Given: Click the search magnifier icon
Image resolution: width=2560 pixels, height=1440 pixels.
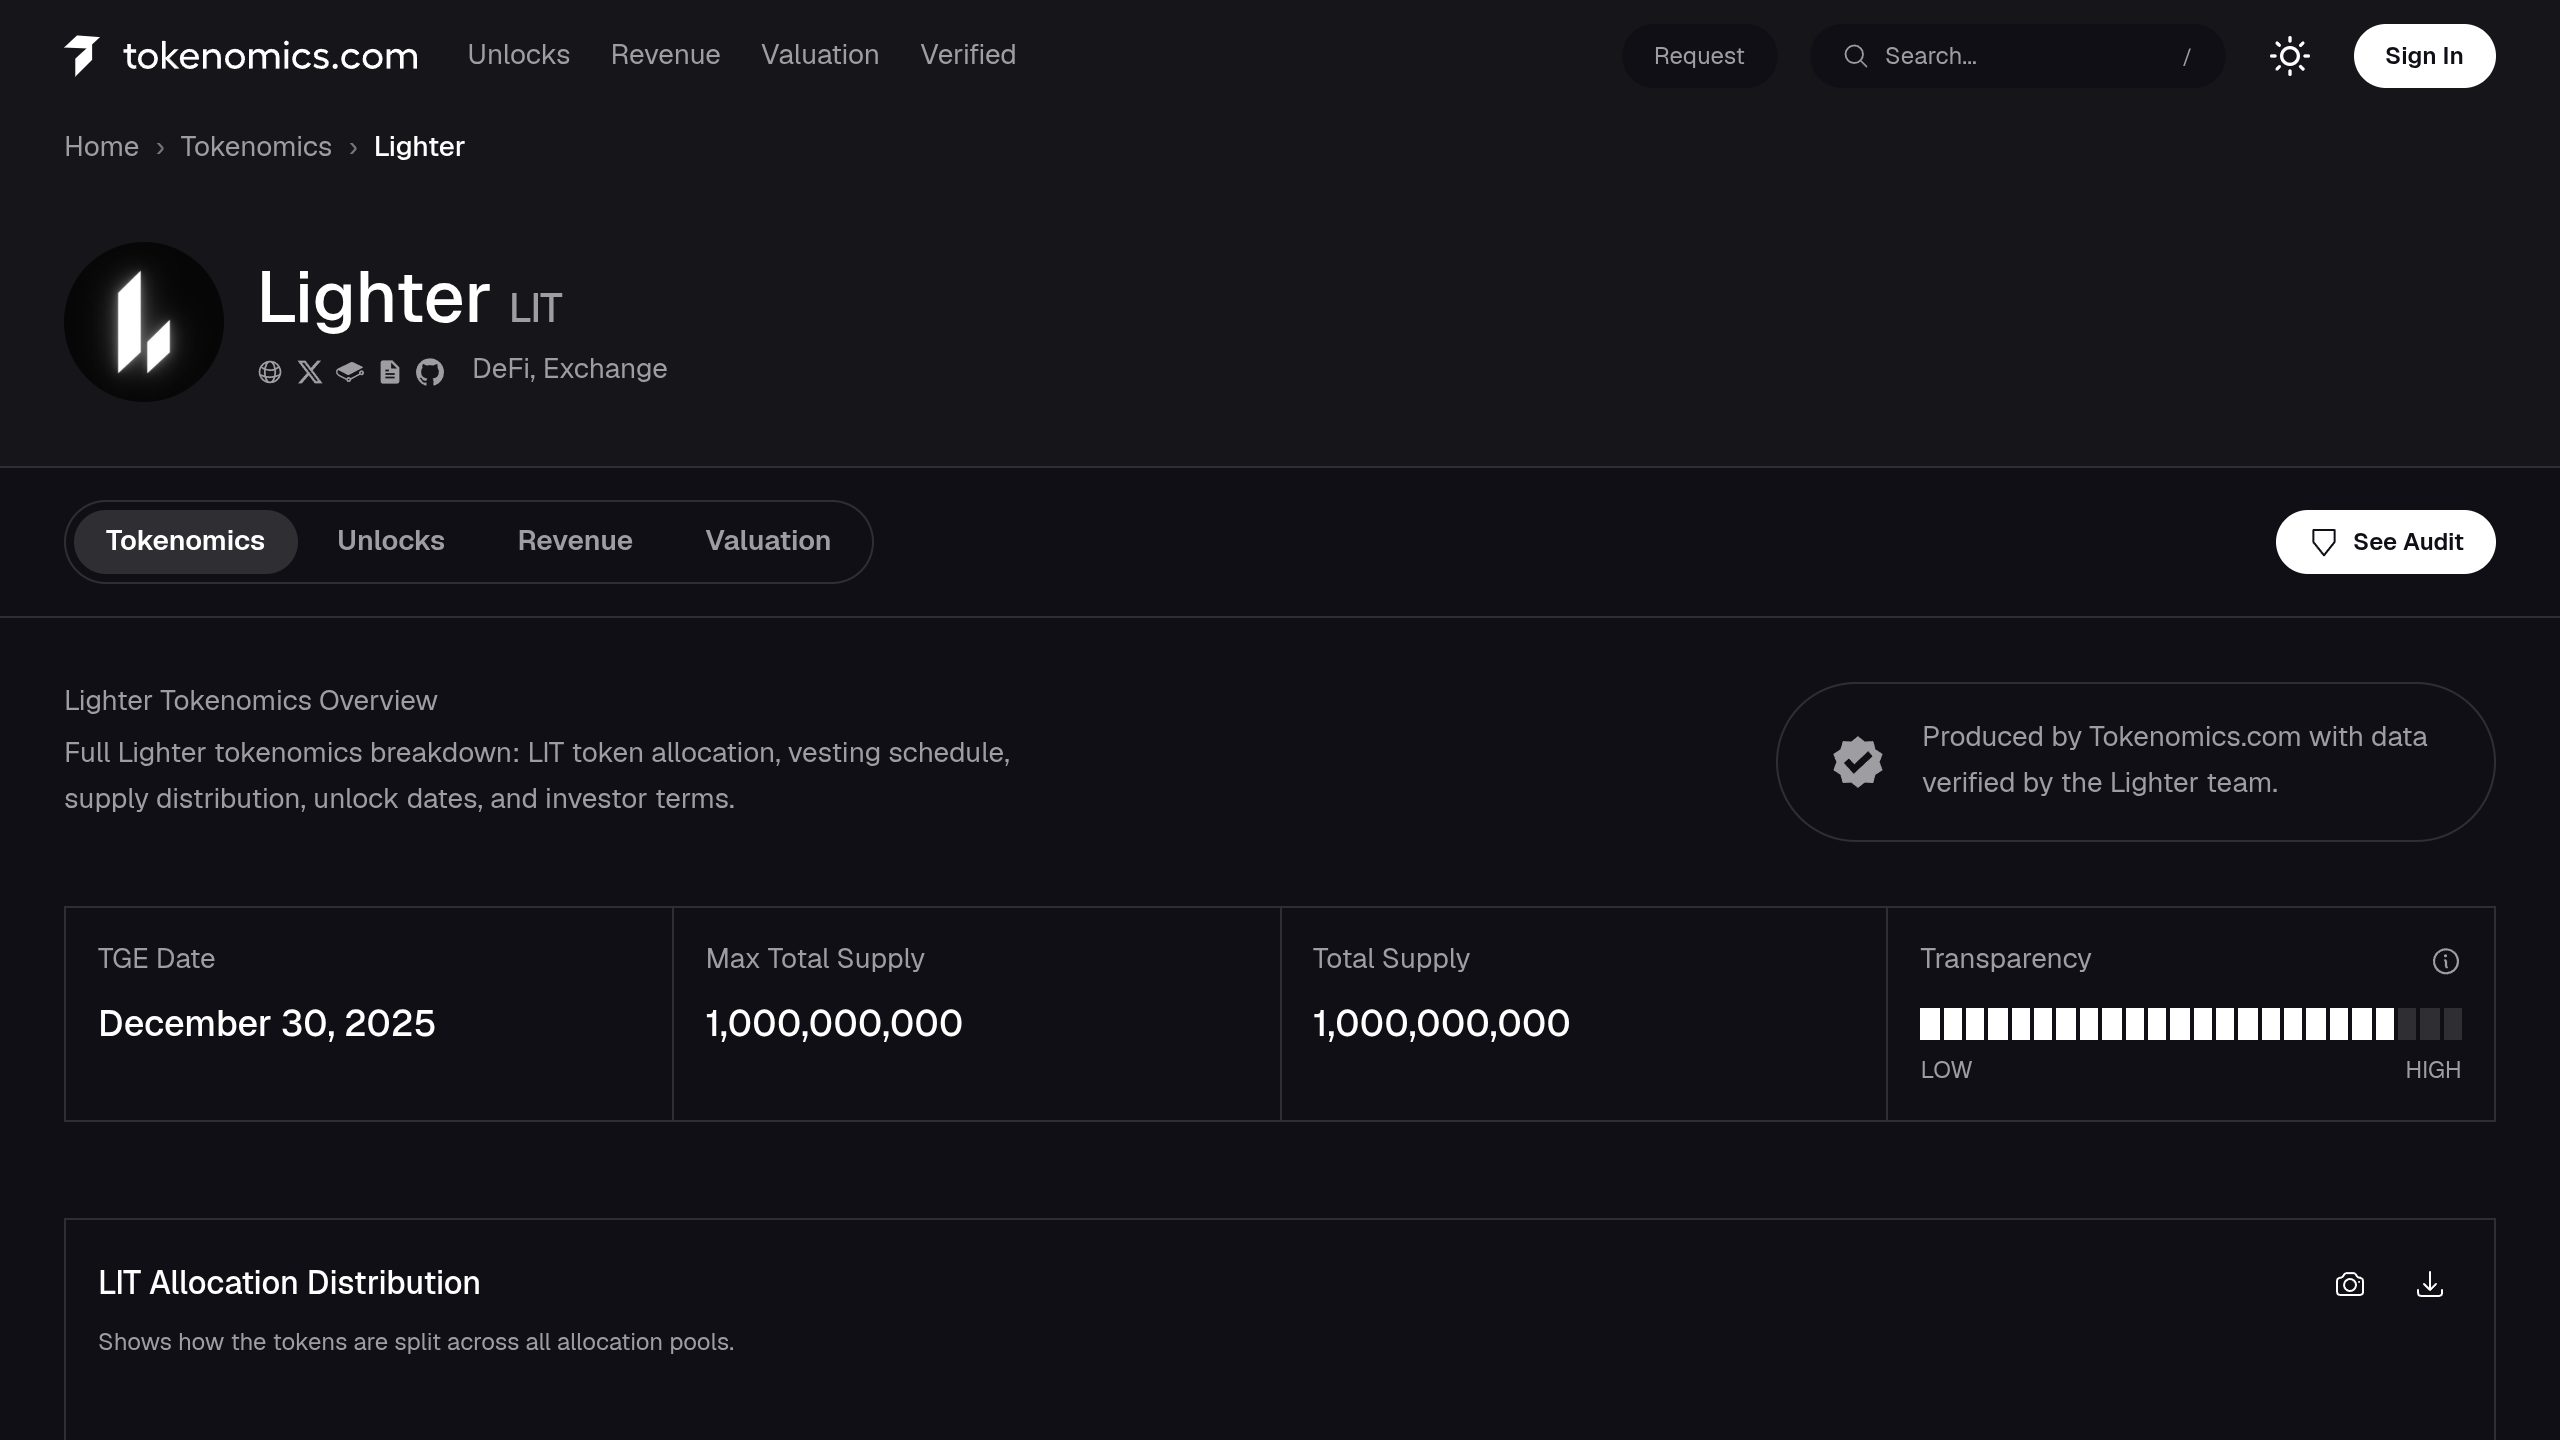Looking at the screenshot, I should coord(1855,56).
